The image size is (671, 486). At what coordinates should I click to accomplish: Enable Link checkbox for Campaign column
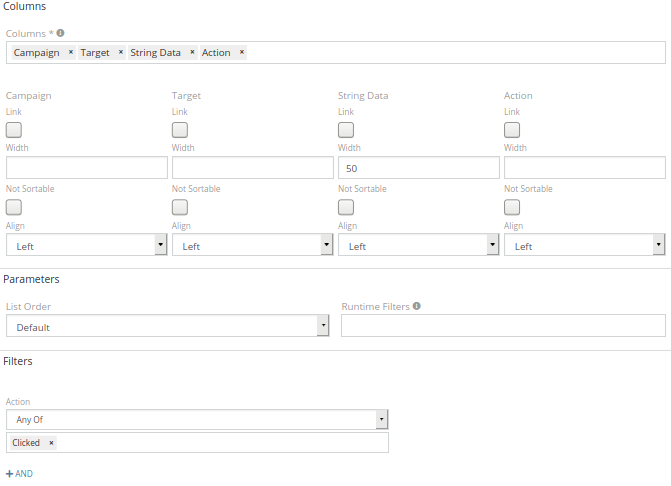[x=14, y=130]
